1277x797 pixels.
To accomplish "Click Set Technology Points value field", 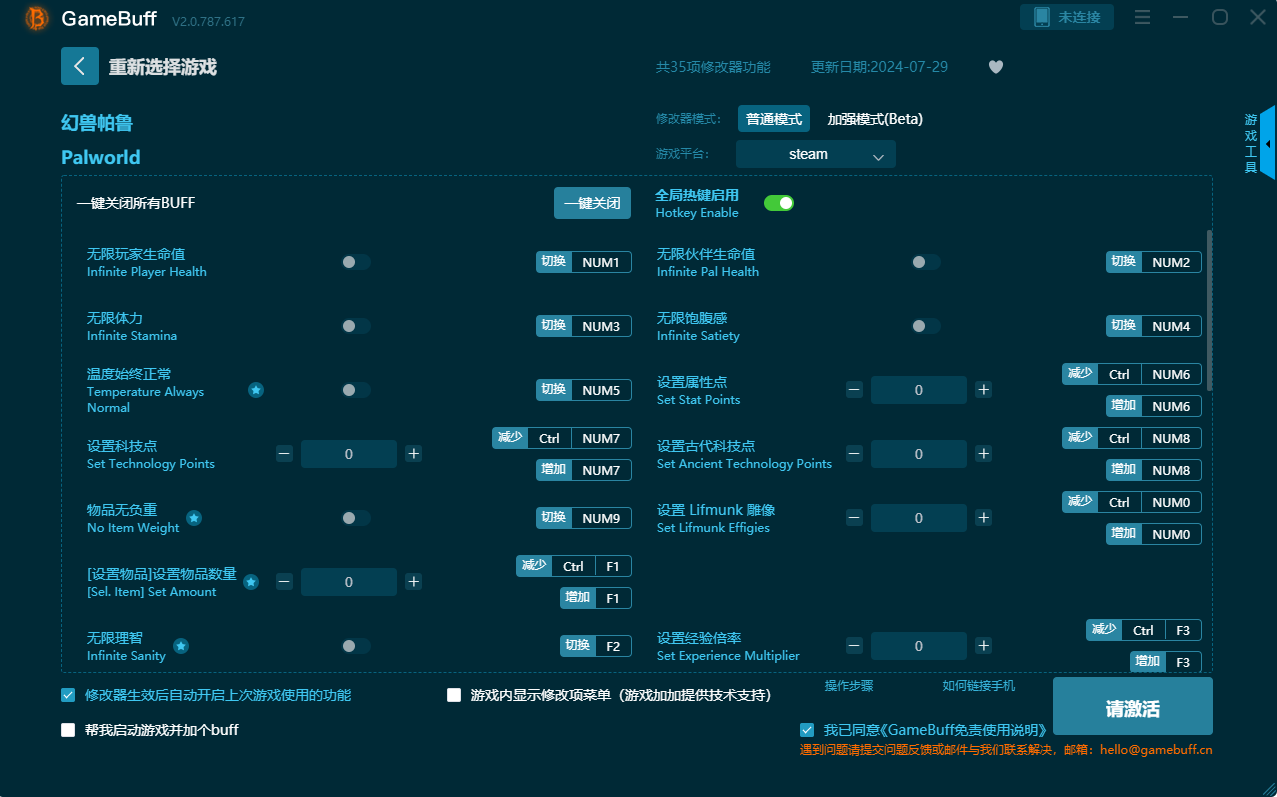I will (349, 454).
